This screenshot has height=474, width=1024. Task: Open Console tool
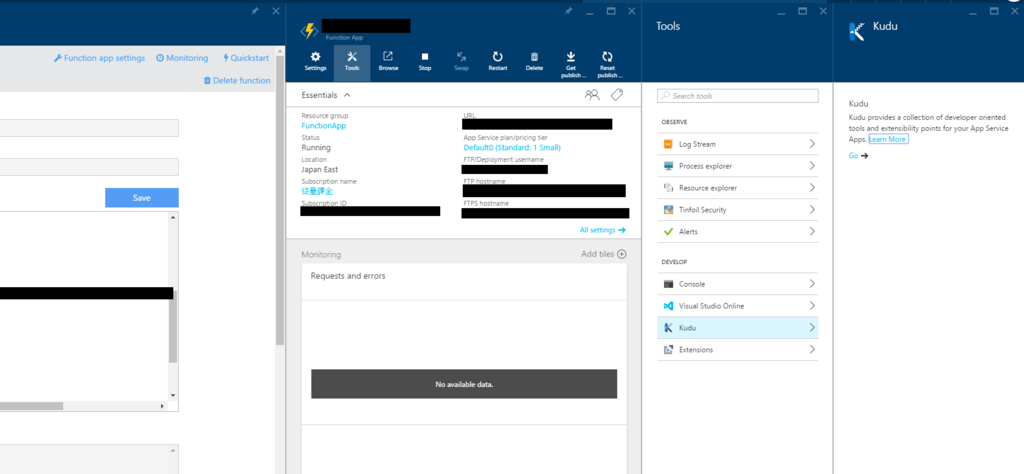(737, 284)
